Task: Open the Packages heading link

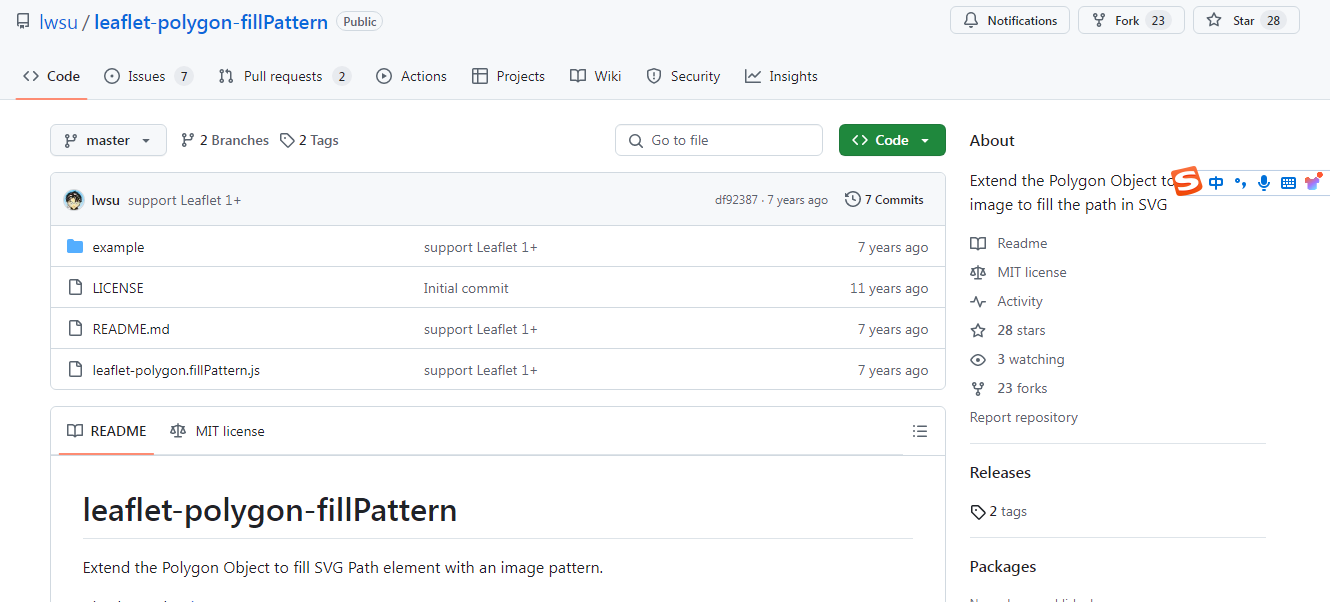Action: [1003, 566]
